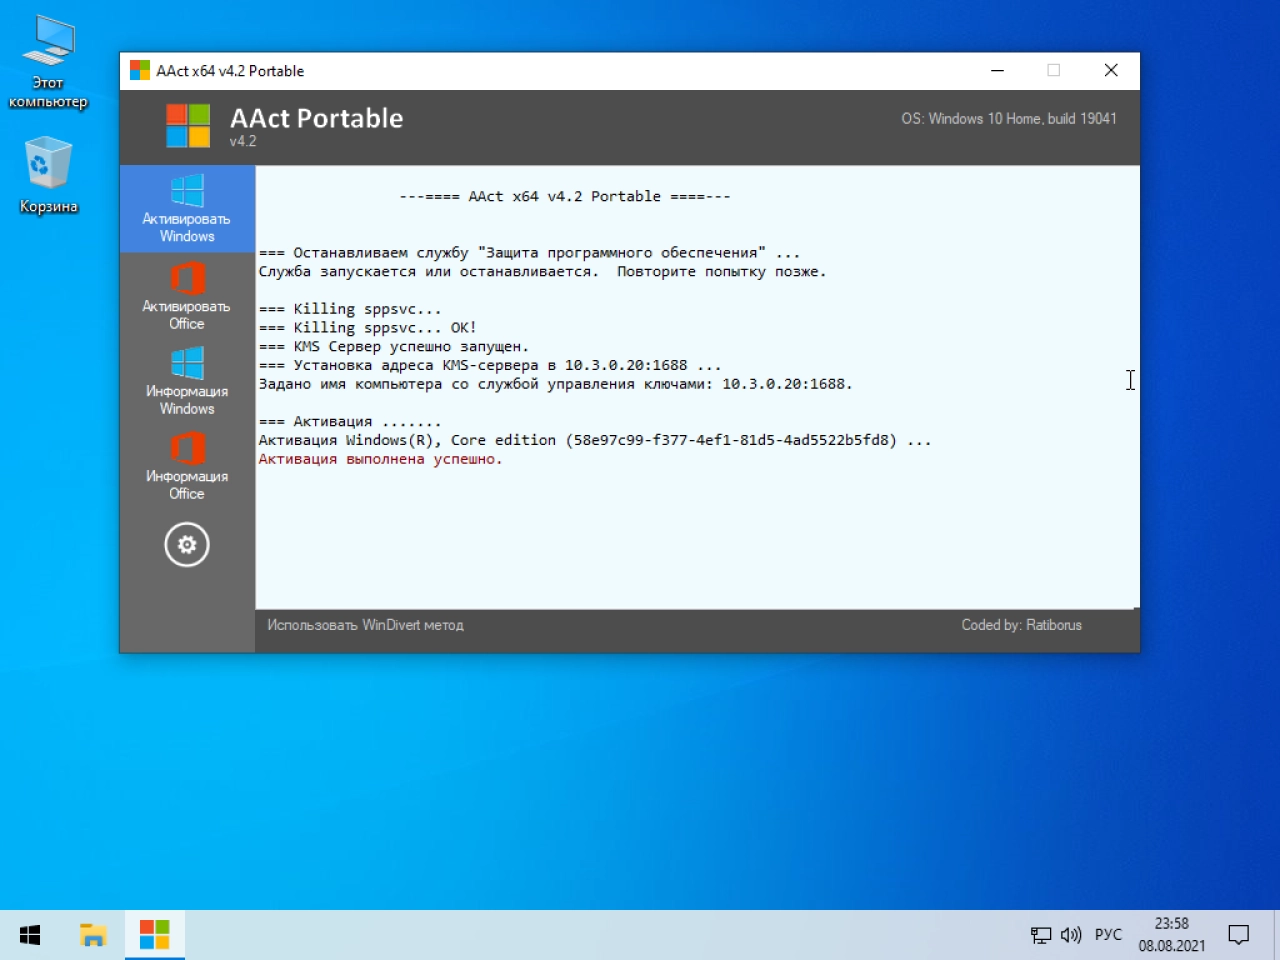
Task: Select Активировать Windows in sidebar
Action: click(x=187, y=209)
